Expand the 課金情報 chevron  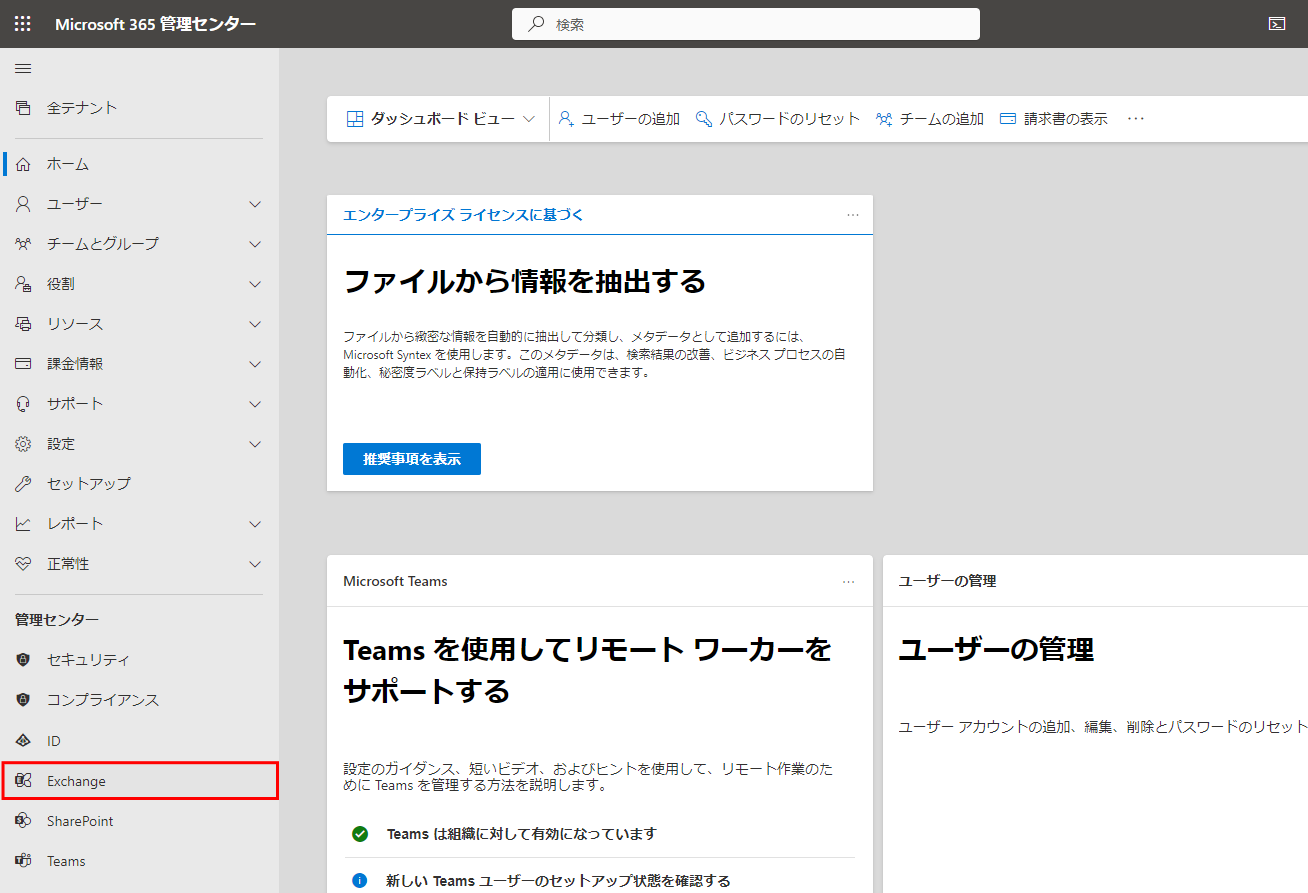255,364
